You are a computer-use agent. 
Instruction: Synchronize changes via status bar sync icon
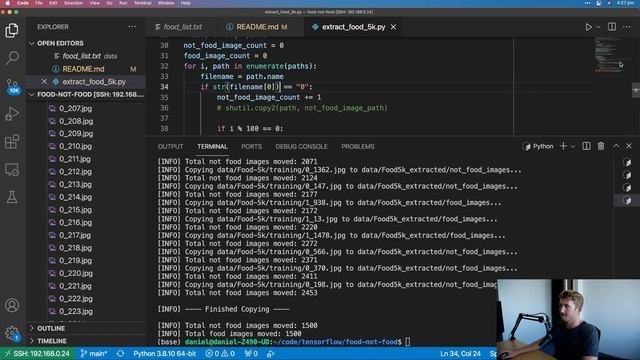tap(120, 353)
